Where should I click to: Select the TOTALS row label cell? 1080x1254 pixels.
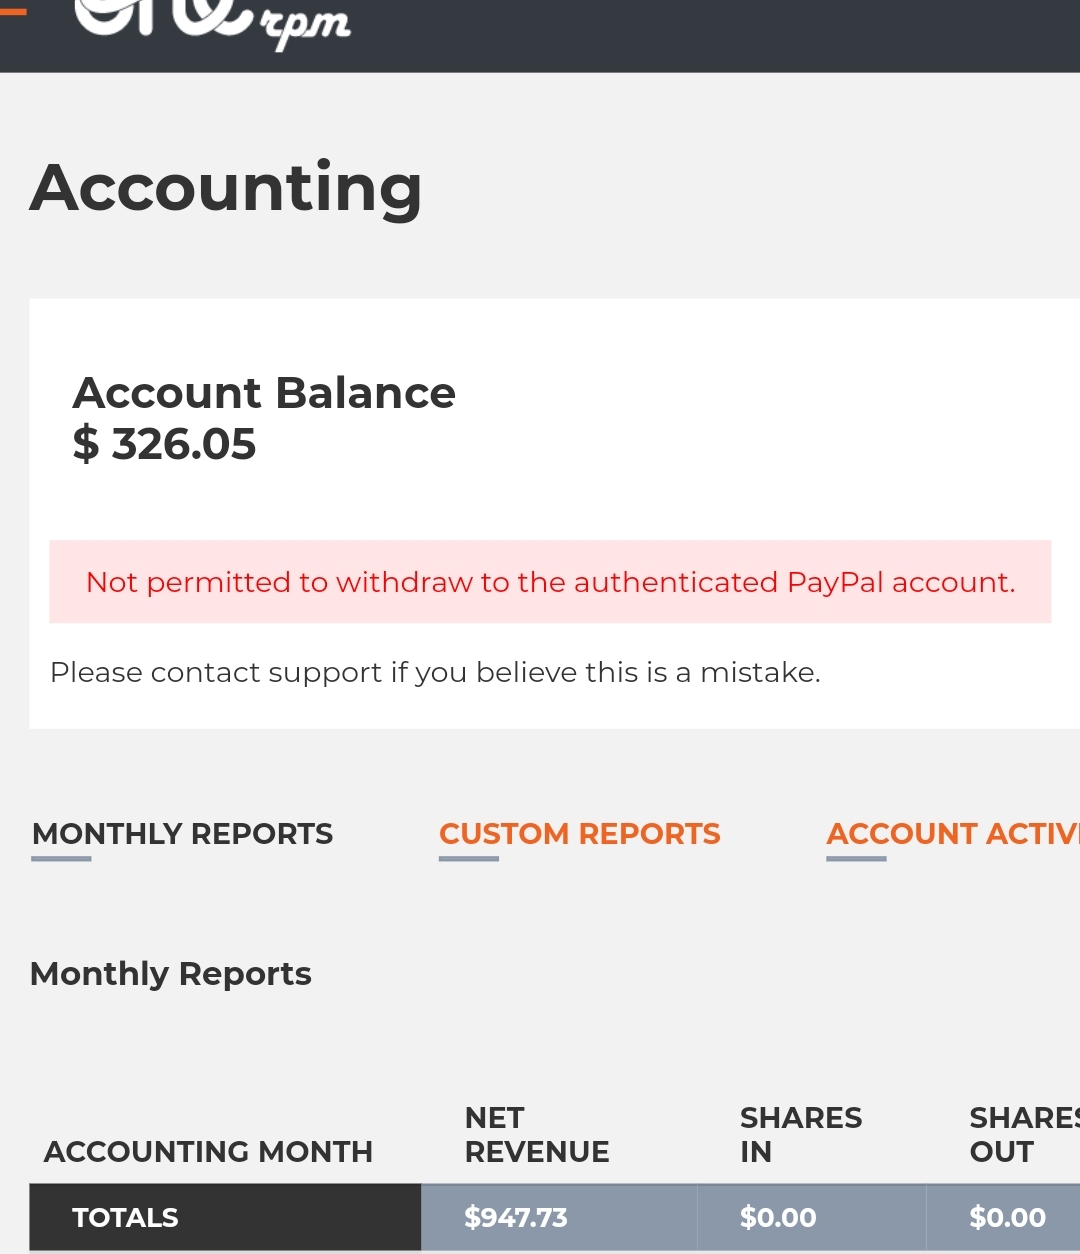[x=225, y=1217]
